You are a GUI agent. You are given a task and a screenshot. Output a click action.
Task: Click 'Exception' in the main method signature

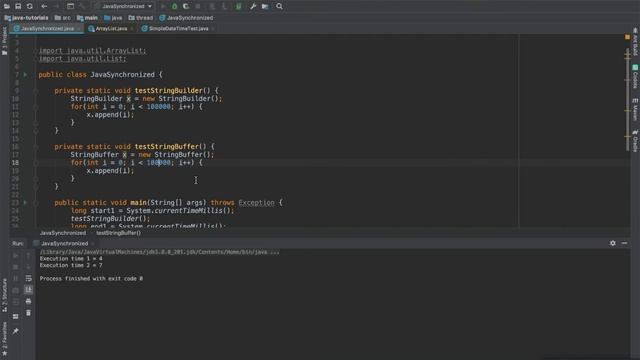256,202
